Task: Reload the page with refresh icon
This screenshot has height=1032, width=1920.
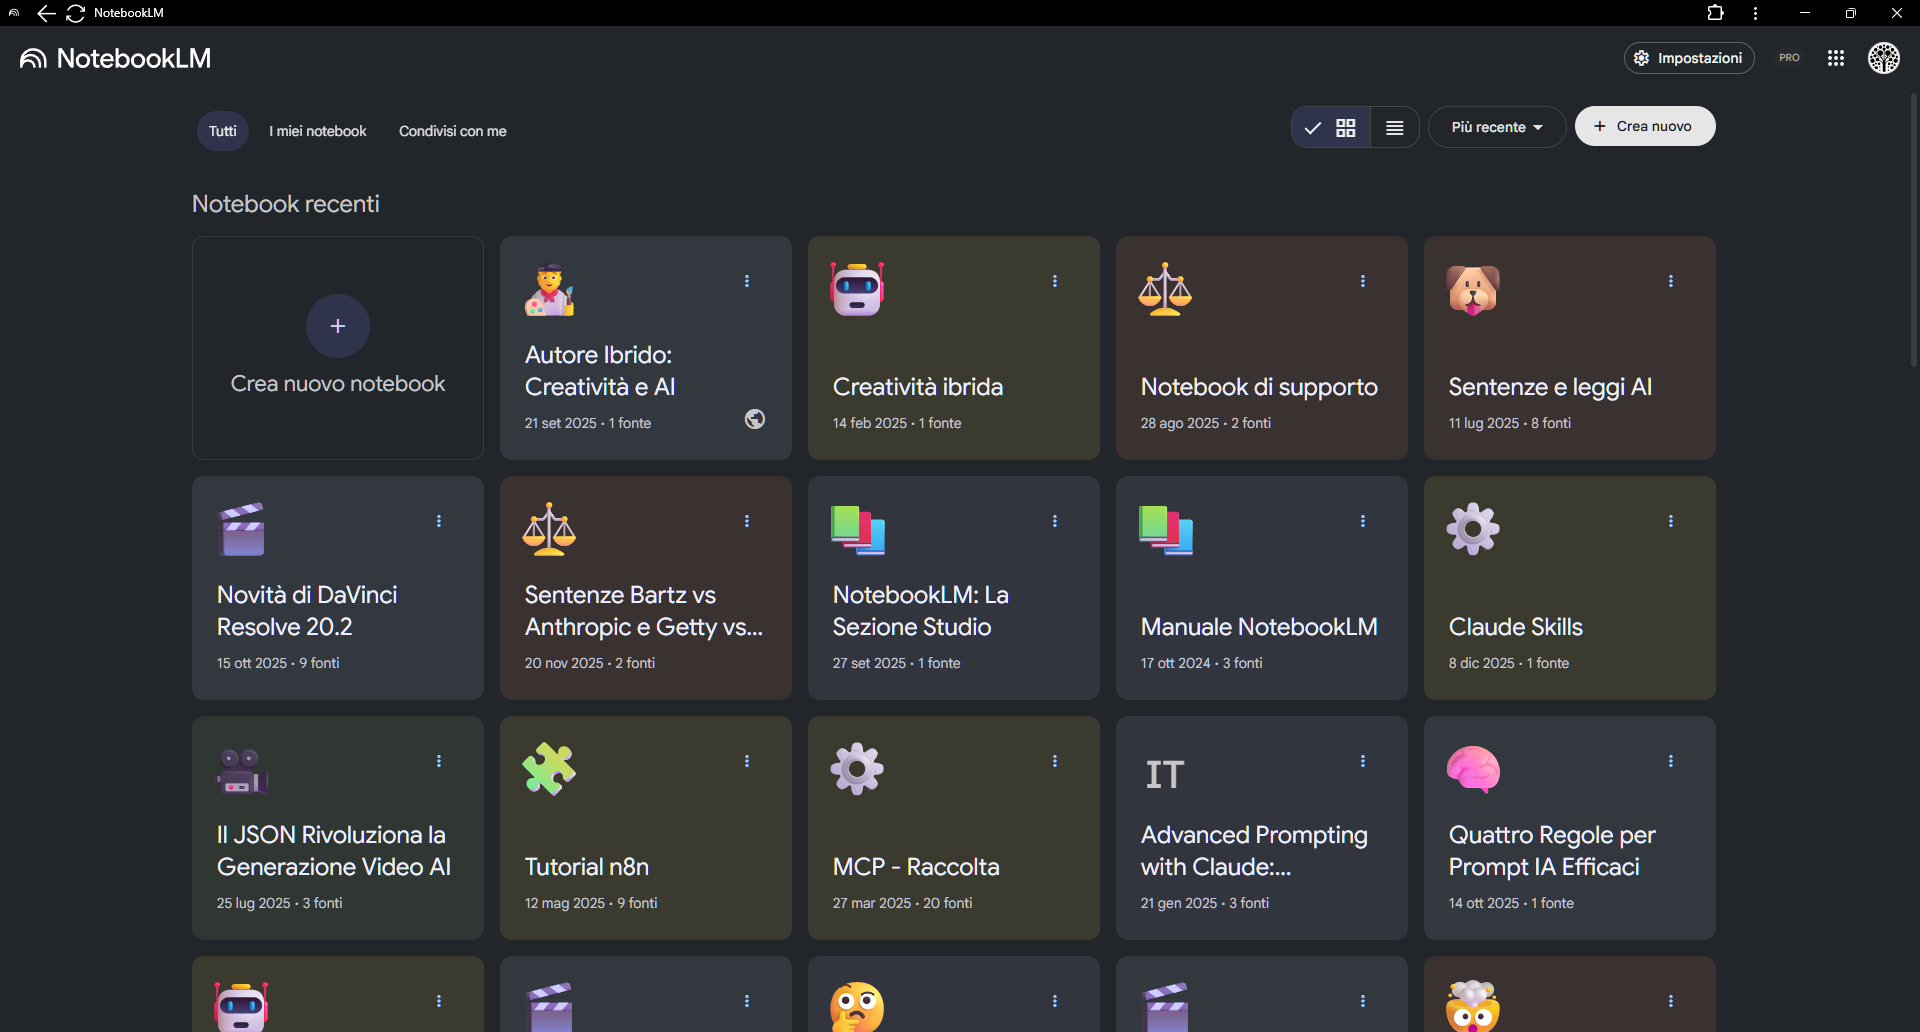Action: 75,13
